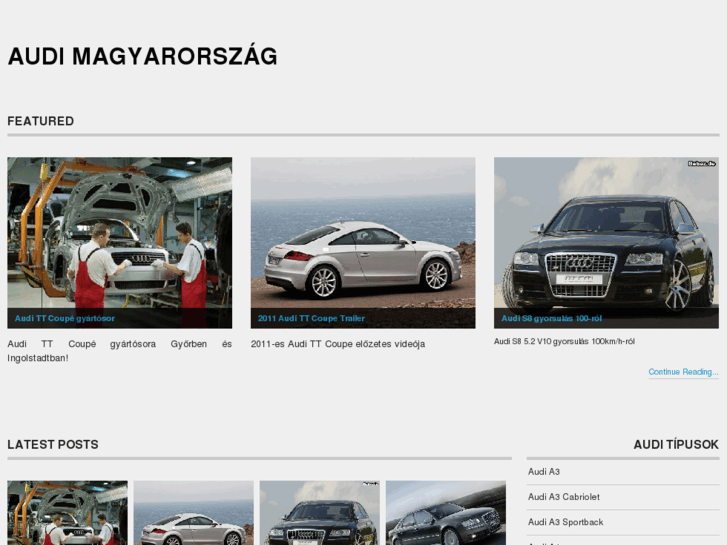Image resolution: width=727 pixels, height=545 pixels.
Task: Select the 'Audi Típusok' sidebar heading
Action: pos(676,444)
